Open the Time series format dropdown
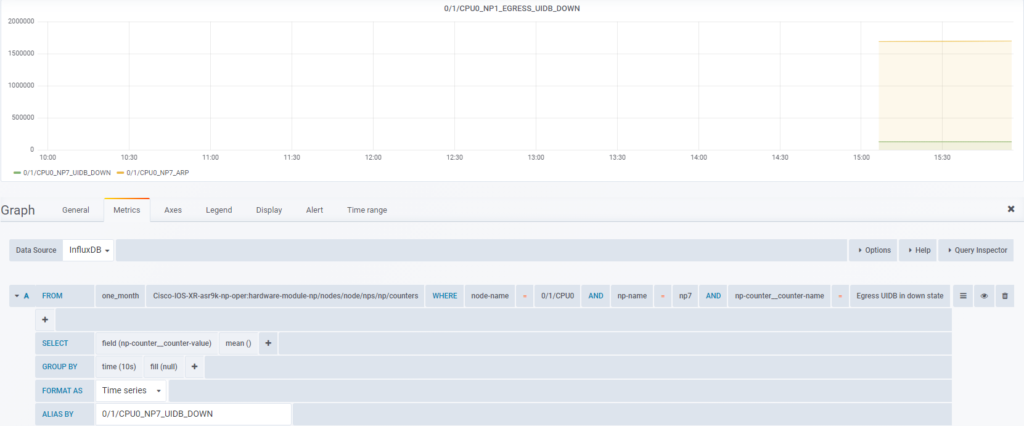The image size is (1024, 426). click(x=131, y=390)
